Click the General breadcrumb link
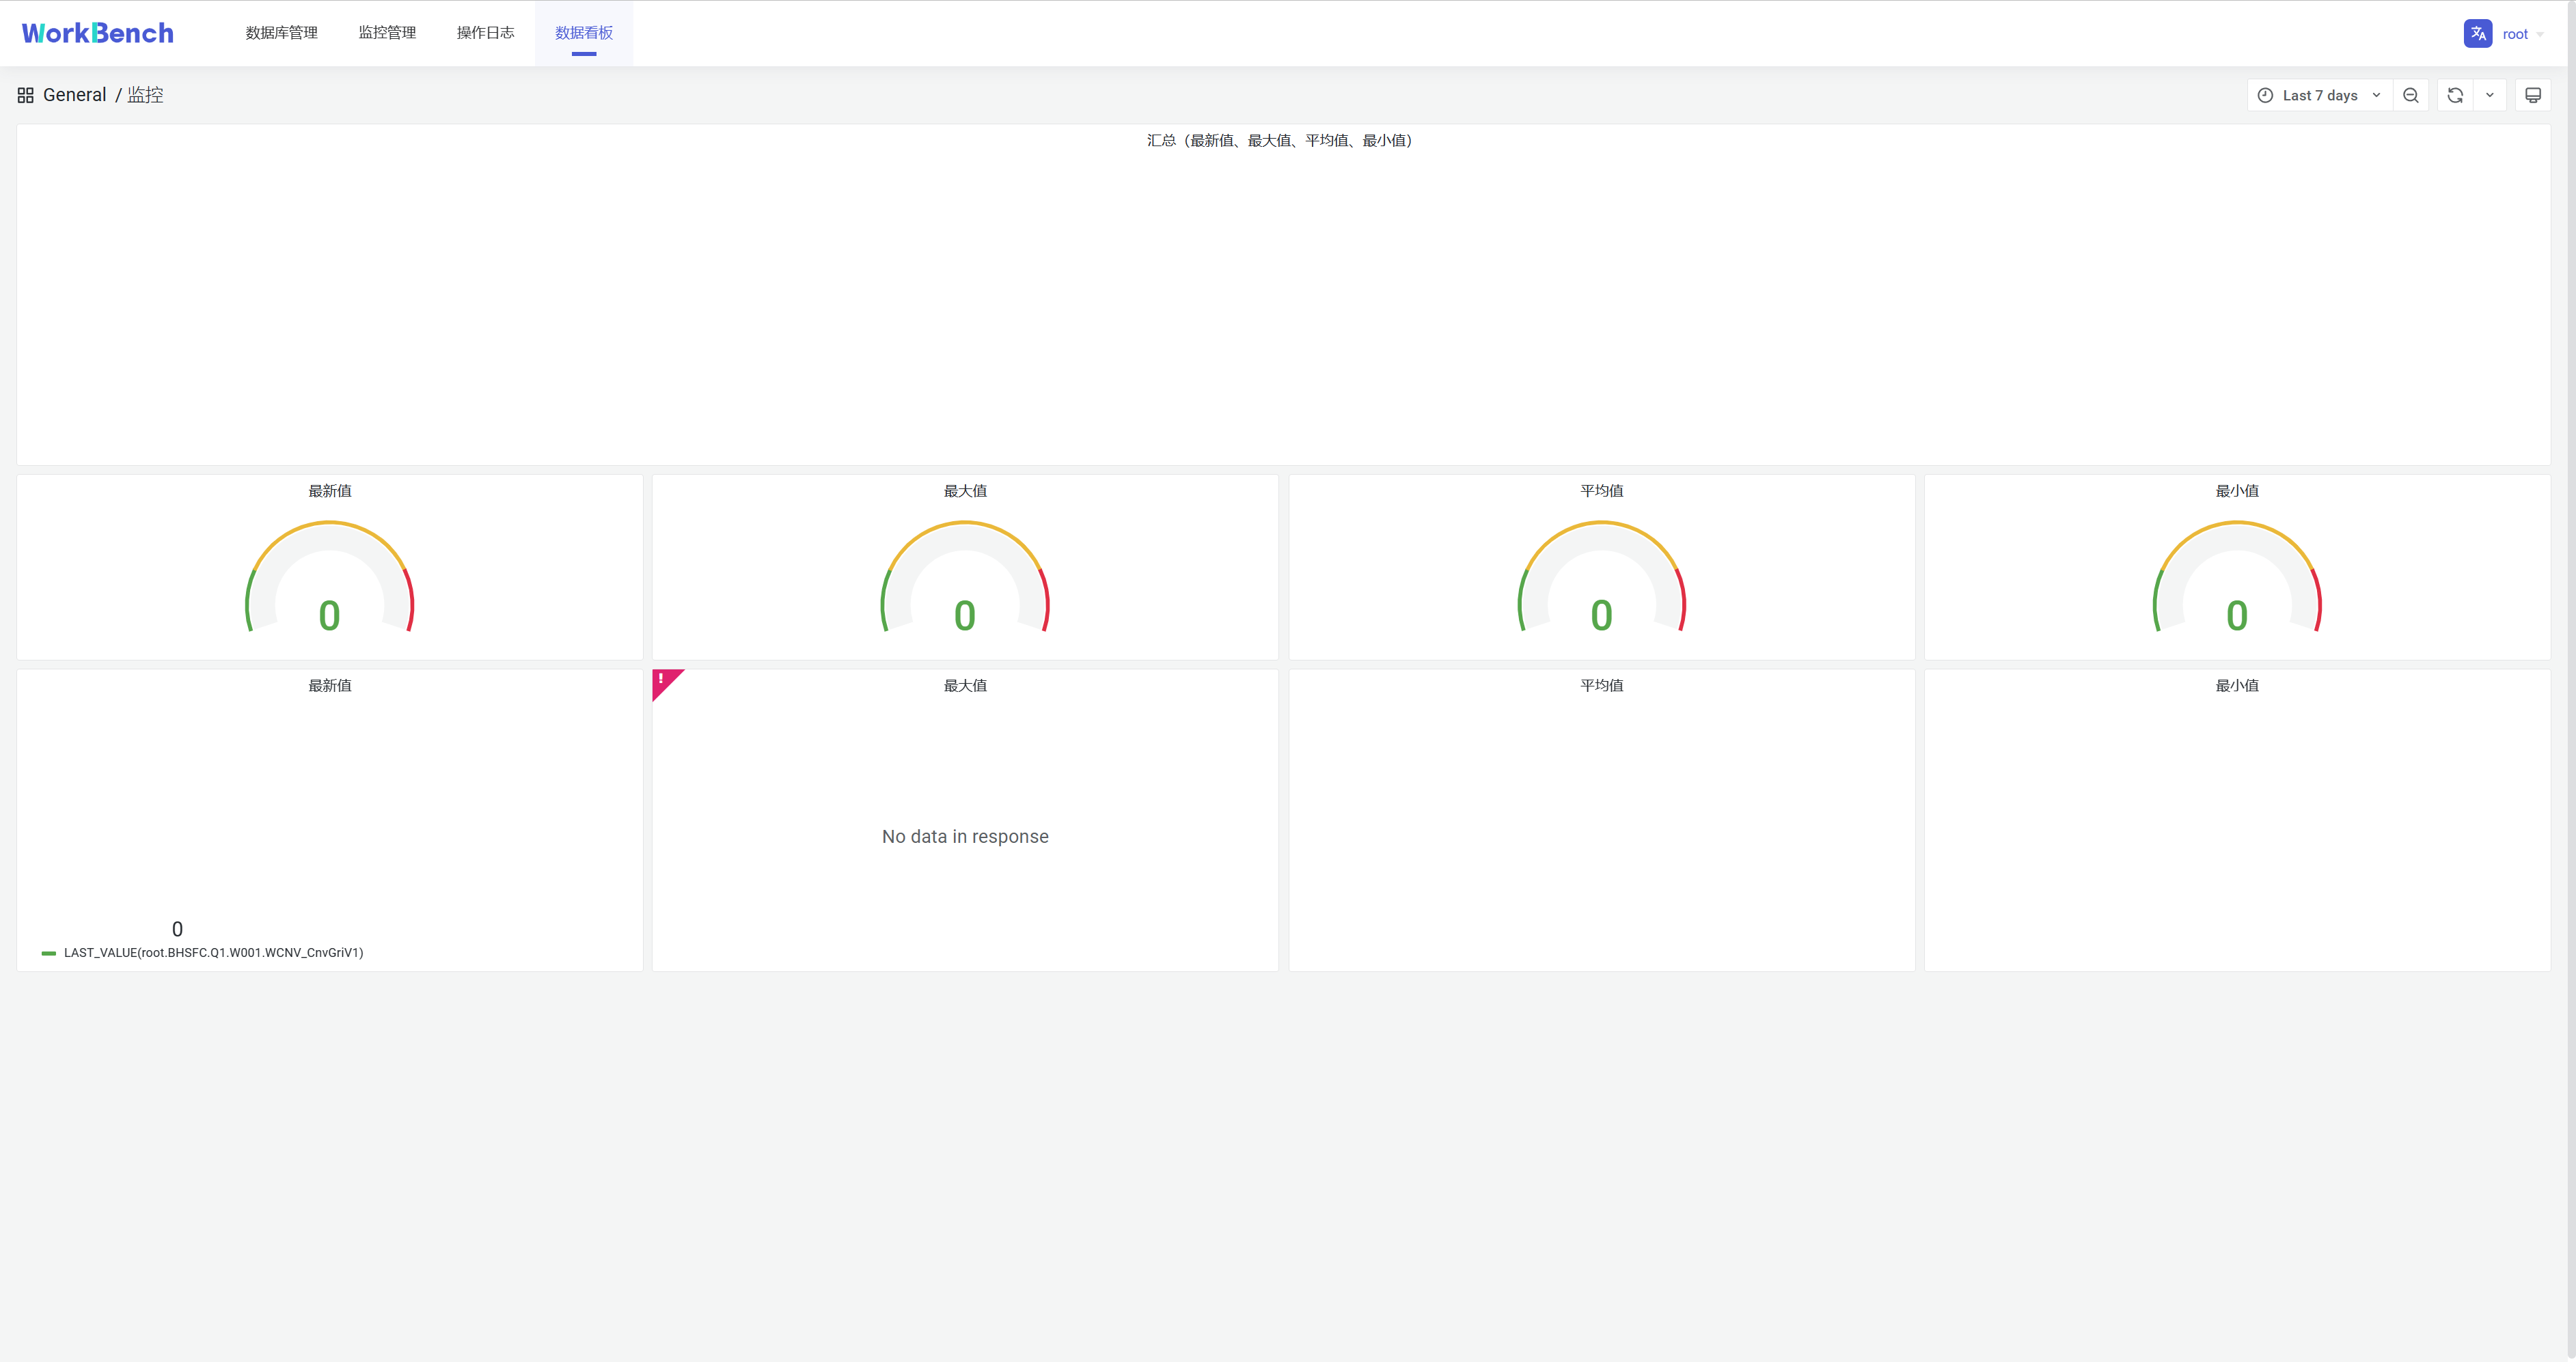The height and width of the screenshot is (1362, 2576). (x=74, y=95)
